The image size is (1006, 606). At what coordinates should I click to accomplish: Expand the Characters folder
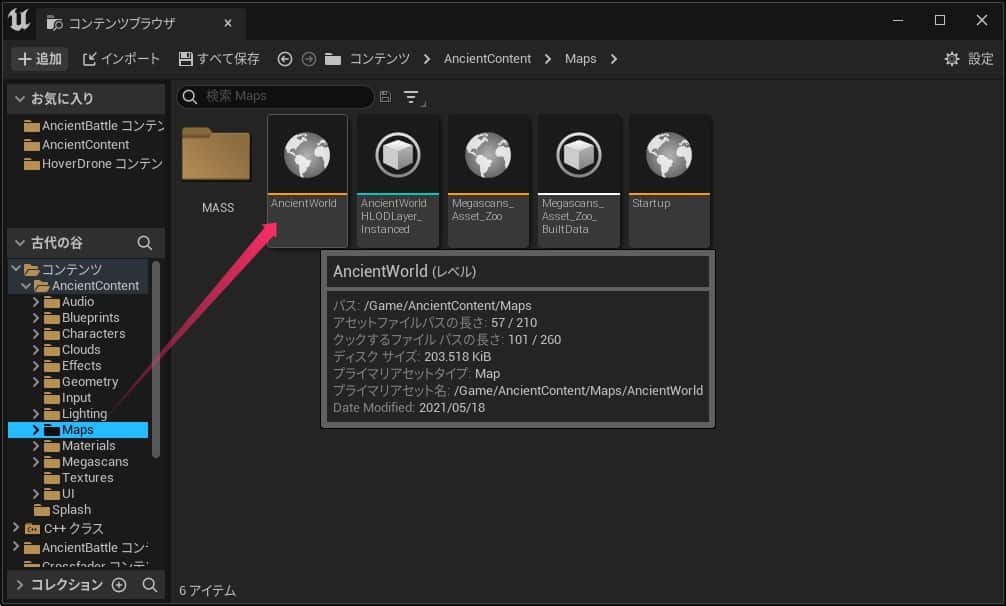[x=36, y=333]
